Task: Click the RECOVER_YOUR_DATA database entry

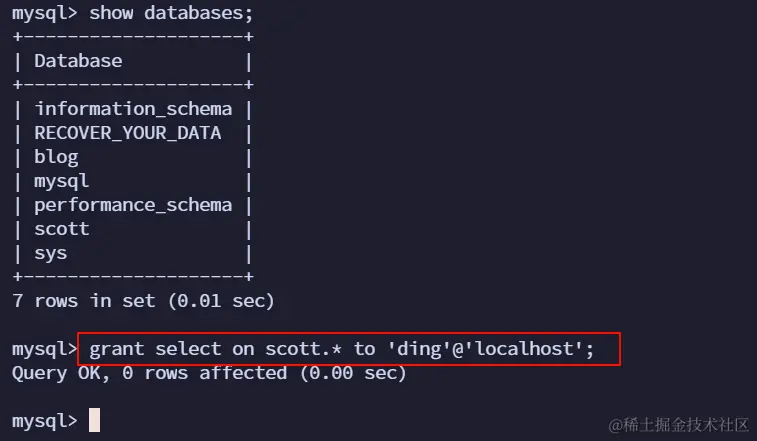Action: (x=128, y=133)
